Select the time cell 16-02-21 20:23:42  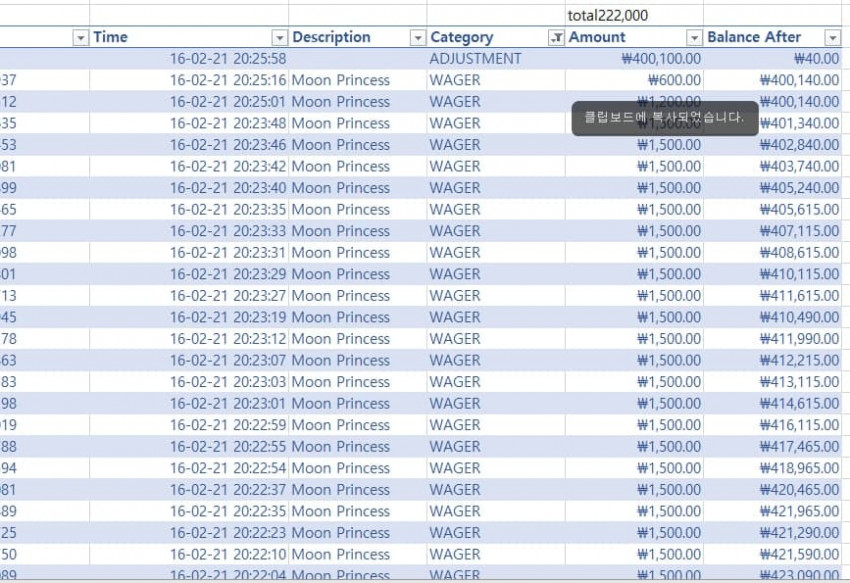click(189, 166)
